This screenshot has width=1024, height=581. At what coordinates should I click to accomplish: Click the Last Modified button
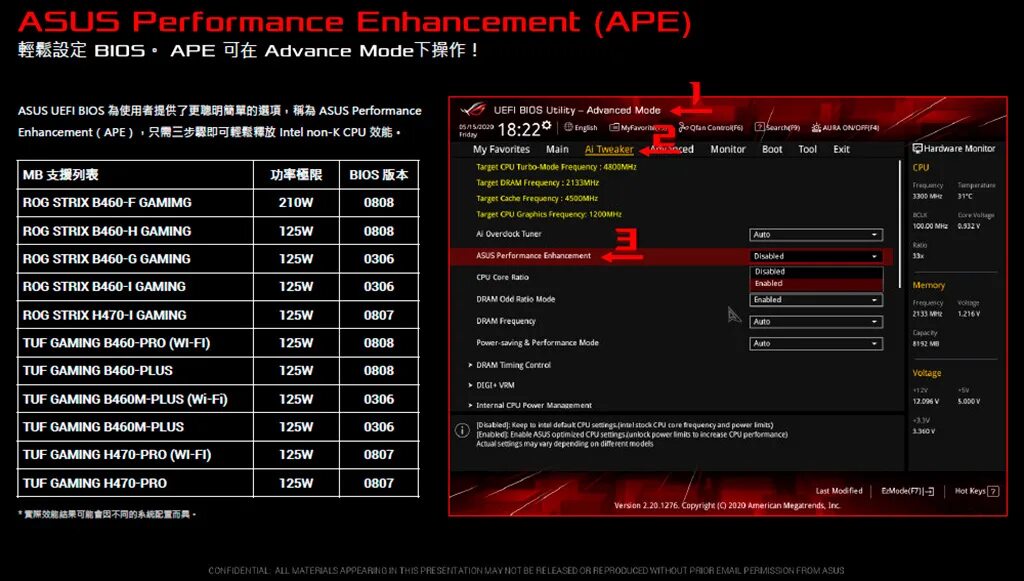(x=839, y=491)
